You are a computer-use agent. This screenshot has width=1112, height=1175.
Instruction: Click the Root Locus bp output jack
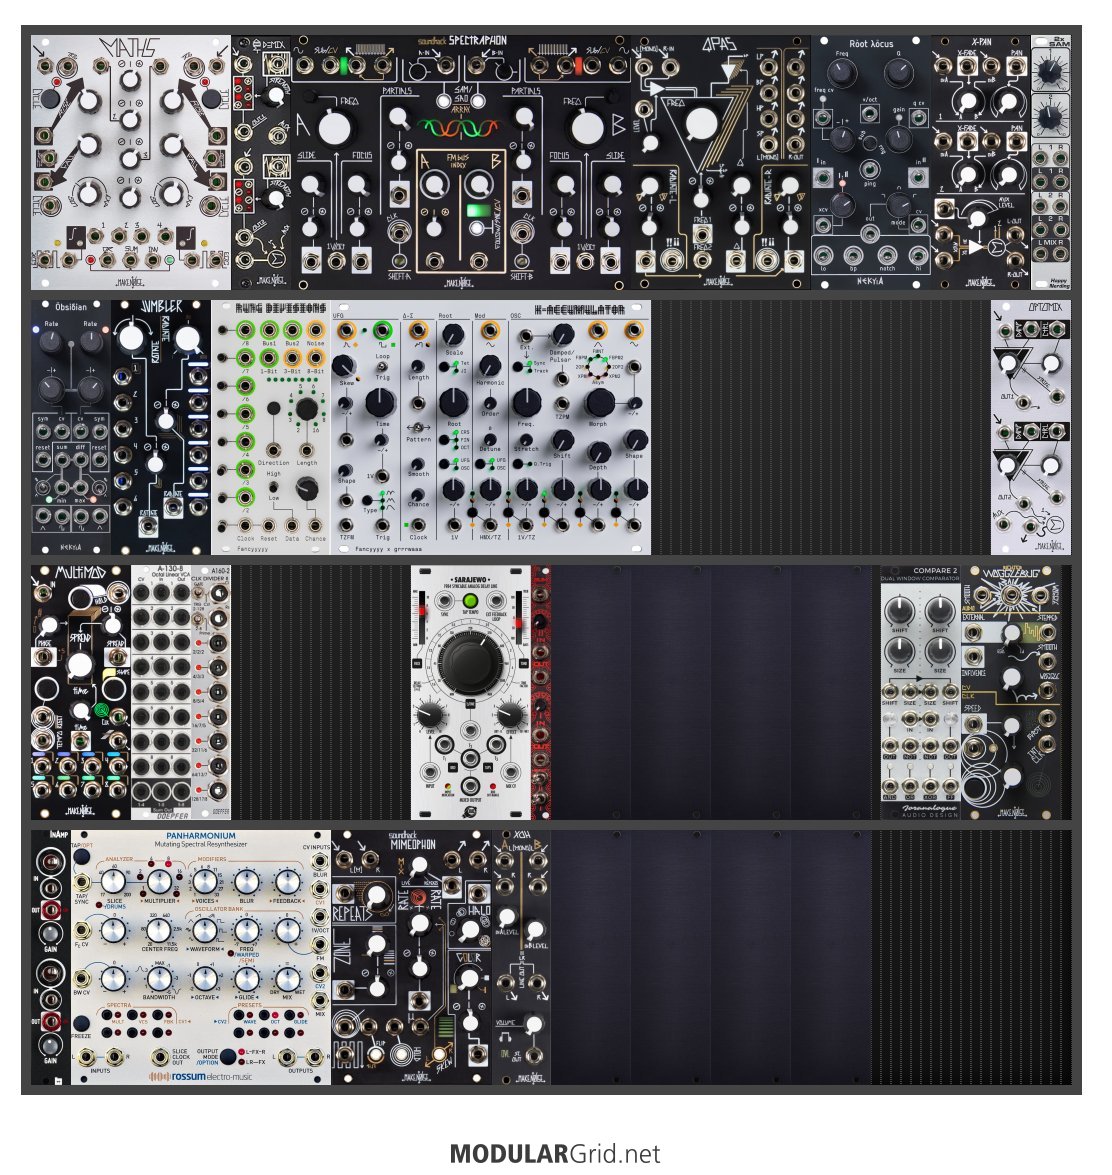[x=855, y=256]
